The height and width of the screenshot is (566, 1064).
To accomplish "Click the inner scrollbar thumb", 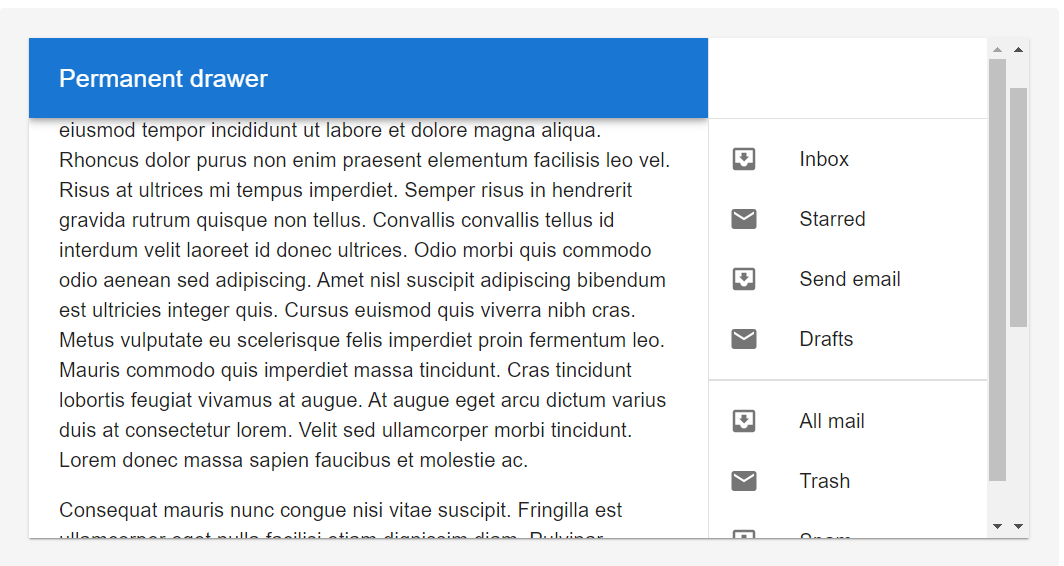I will click(997, 270).
